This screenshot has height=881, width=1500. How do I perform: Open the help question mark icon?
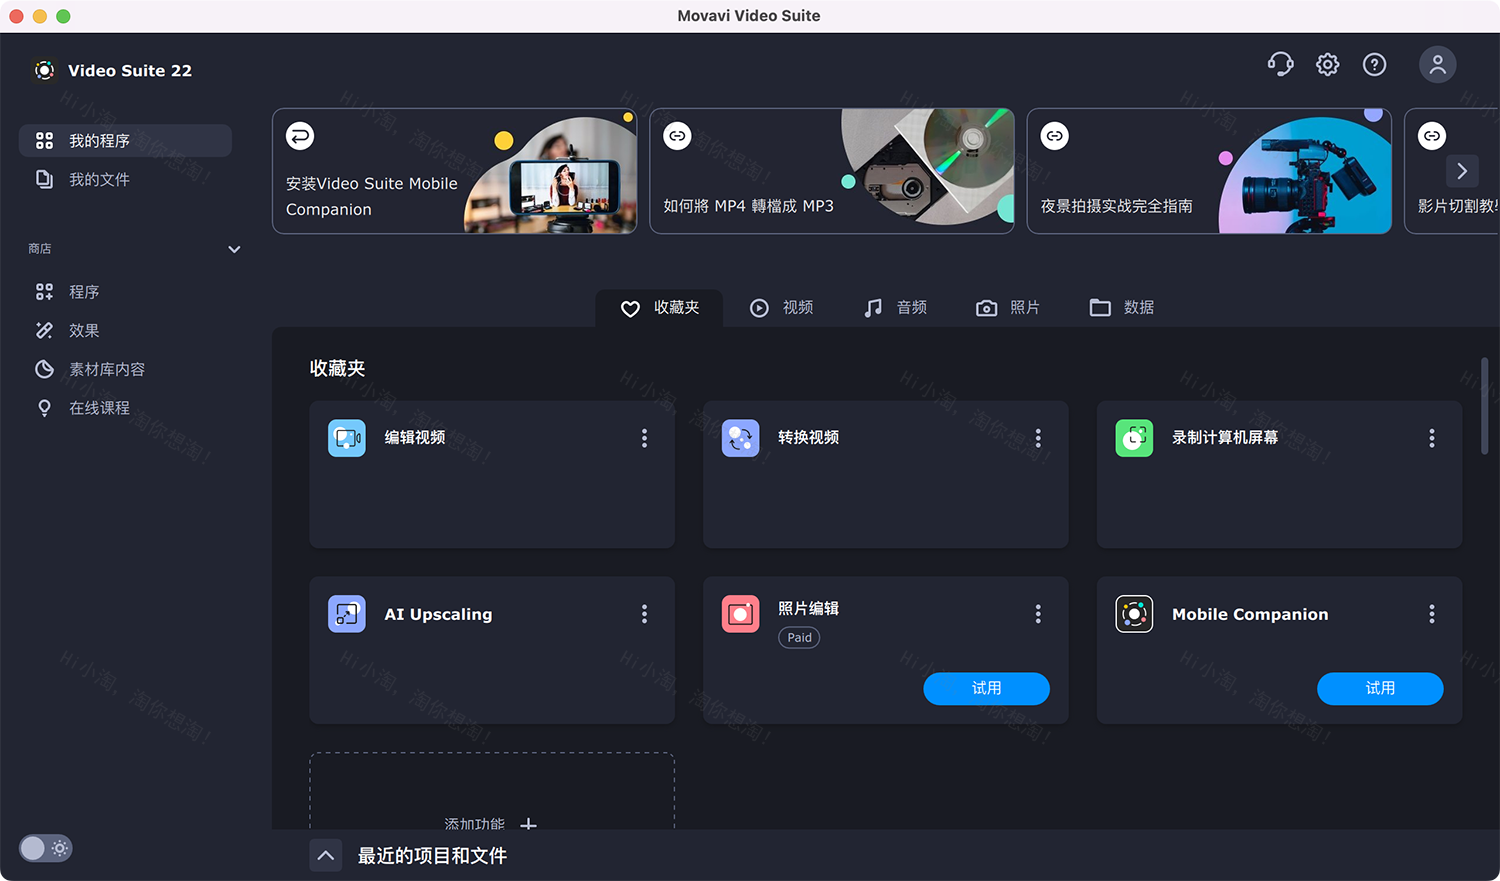tap(1375, 65)
